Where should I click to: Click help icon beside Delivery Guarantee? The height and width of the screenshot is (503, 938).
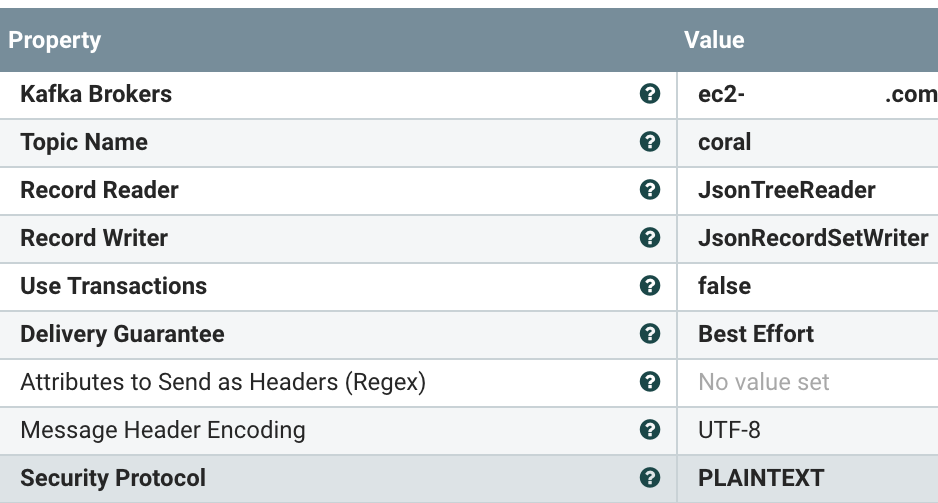point(650,334)
